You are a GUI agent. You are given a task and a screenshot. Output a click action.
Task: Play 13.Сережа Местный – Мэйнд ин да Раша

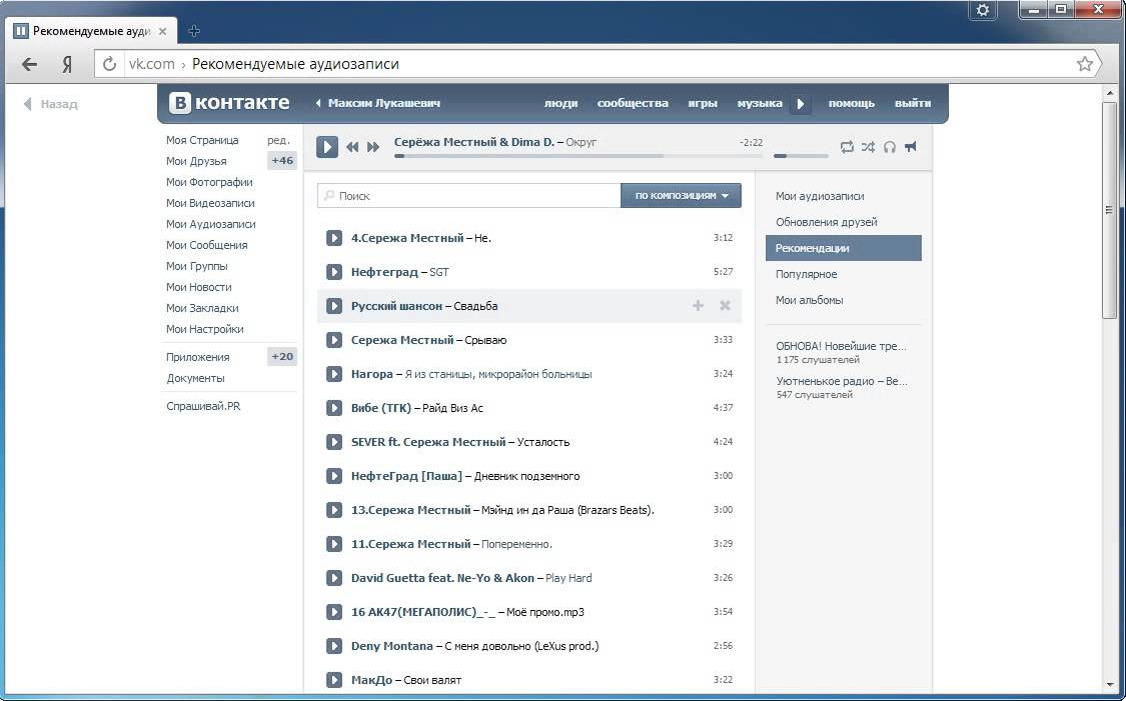[x=334, y=510]
